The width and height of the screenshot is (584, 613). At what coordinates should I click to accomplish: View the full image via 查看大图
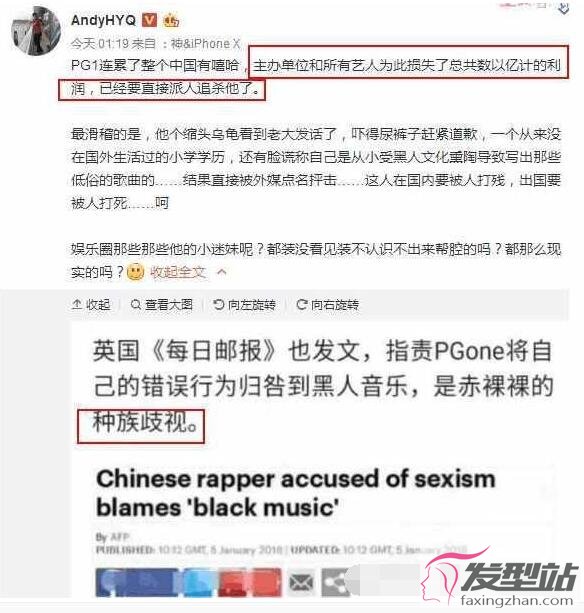click(x=162, y=304)
